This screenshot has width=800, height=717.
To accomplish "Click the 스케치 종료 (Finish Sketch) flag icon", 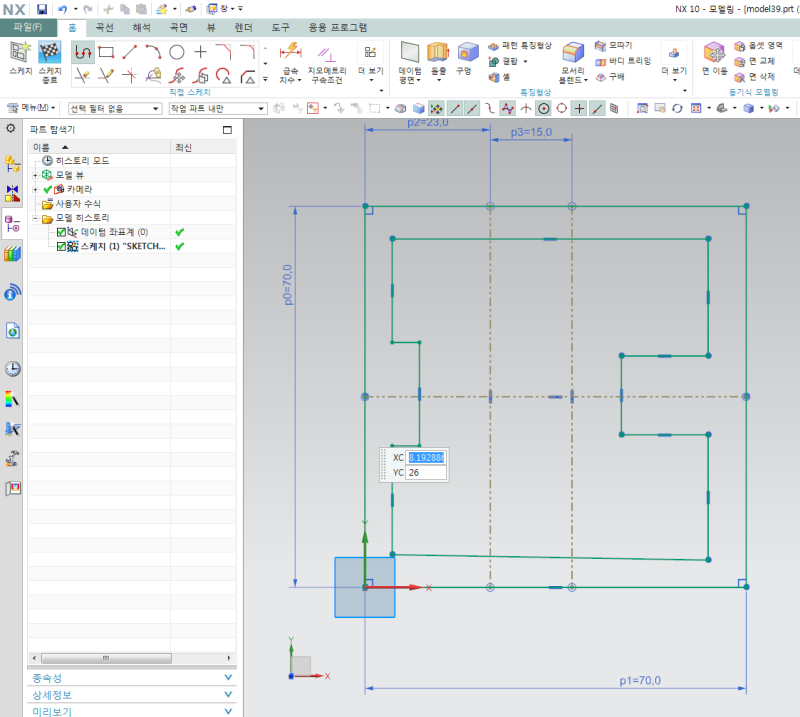I will point(50,53).
